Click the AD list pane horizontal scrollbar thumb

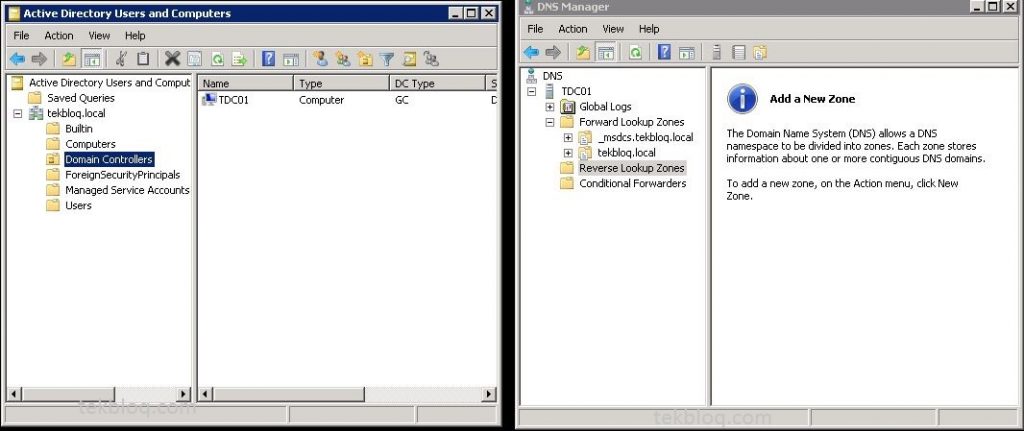[288, 394]
